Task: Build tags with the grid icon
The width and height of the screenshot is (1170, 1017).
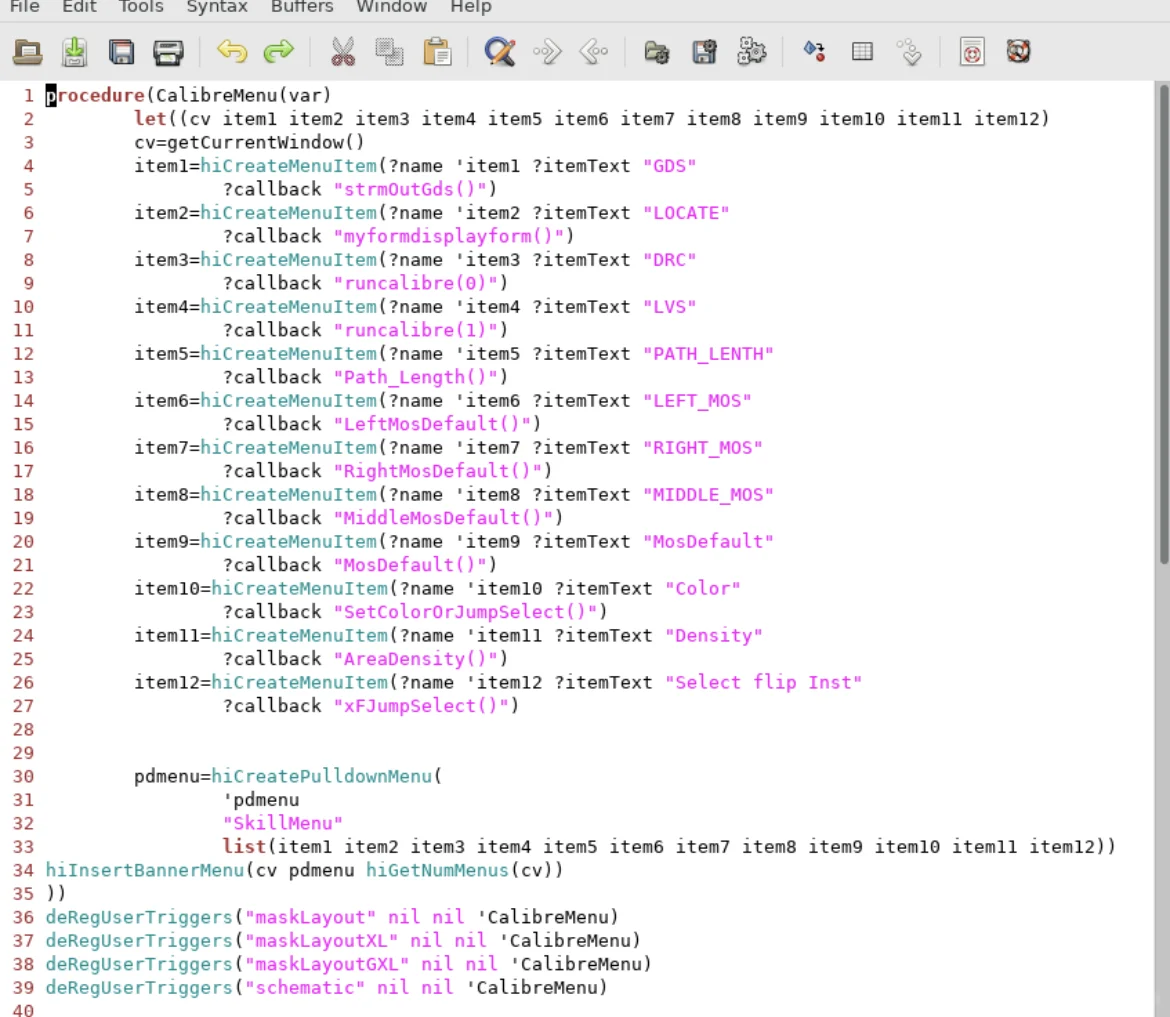Action: [x=862, y=51]
